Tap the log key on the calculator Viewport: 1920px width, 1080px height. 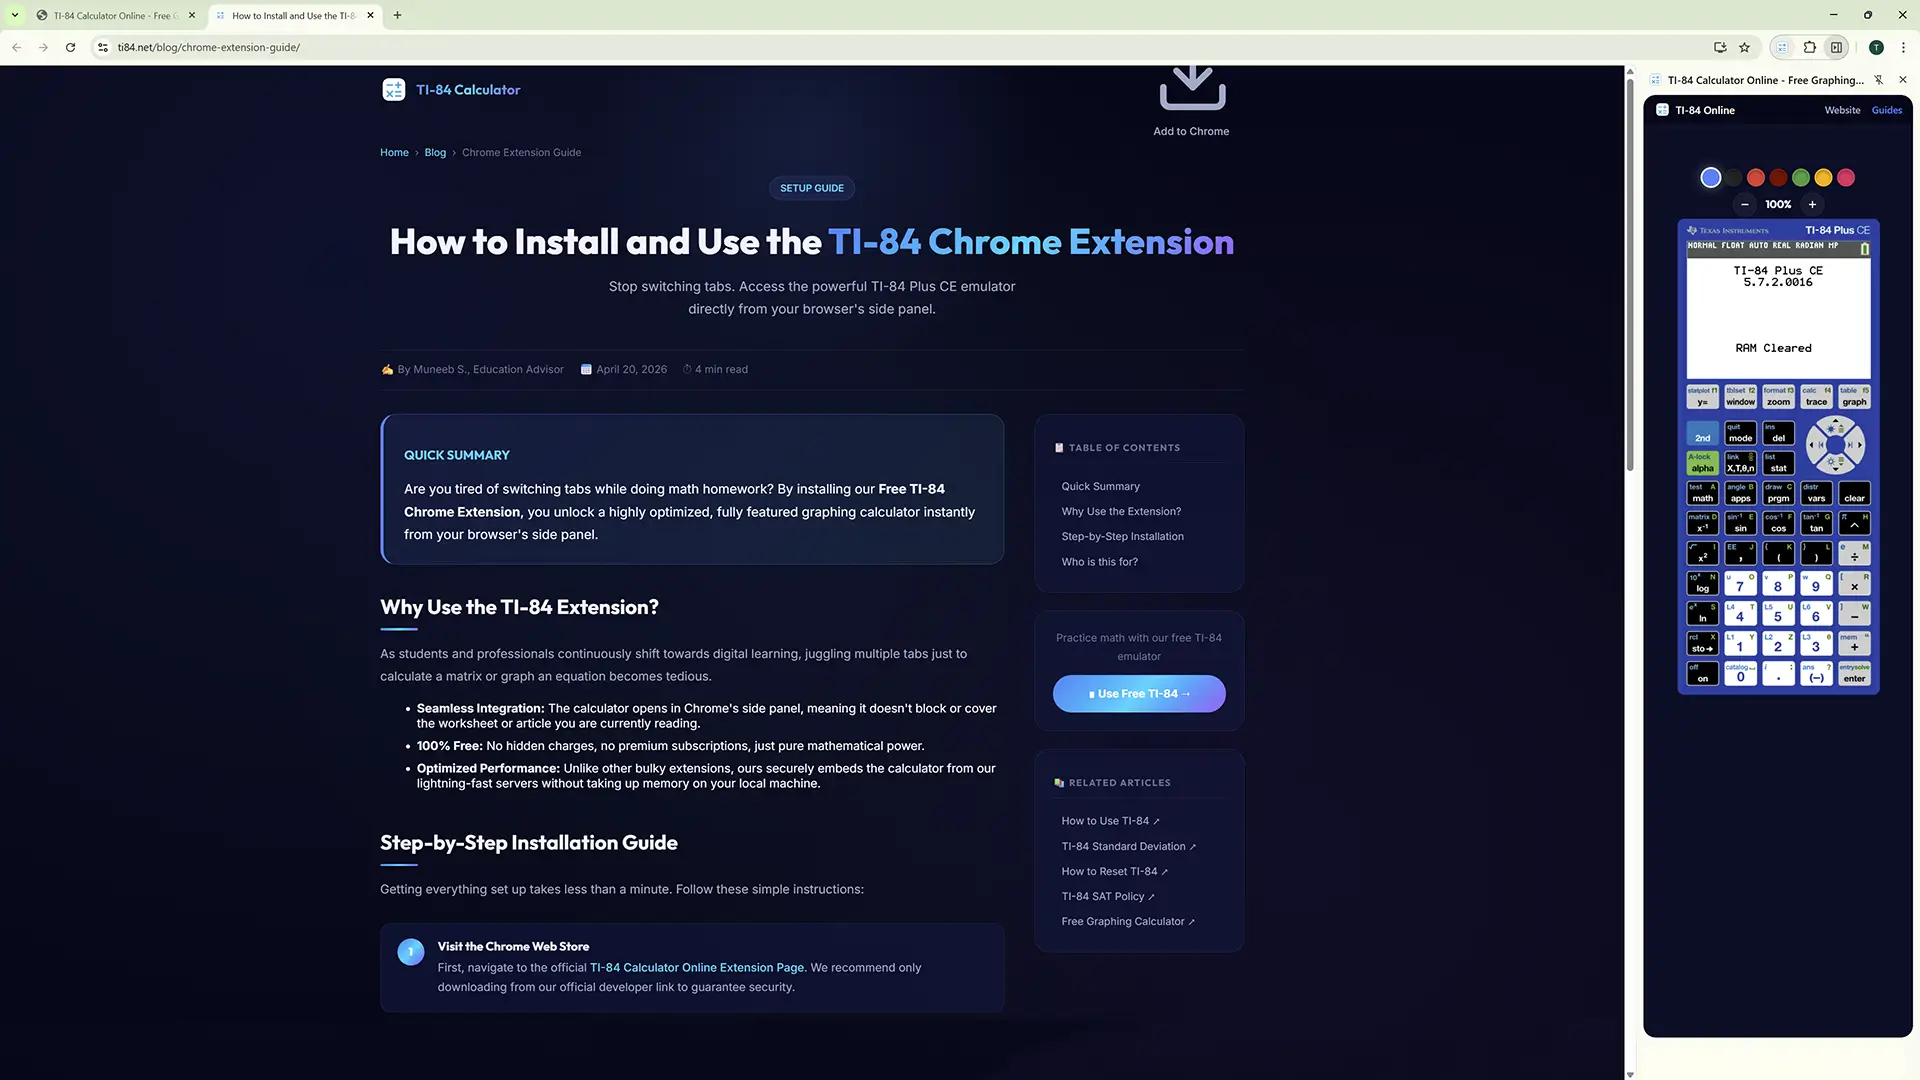[1702, 584]
